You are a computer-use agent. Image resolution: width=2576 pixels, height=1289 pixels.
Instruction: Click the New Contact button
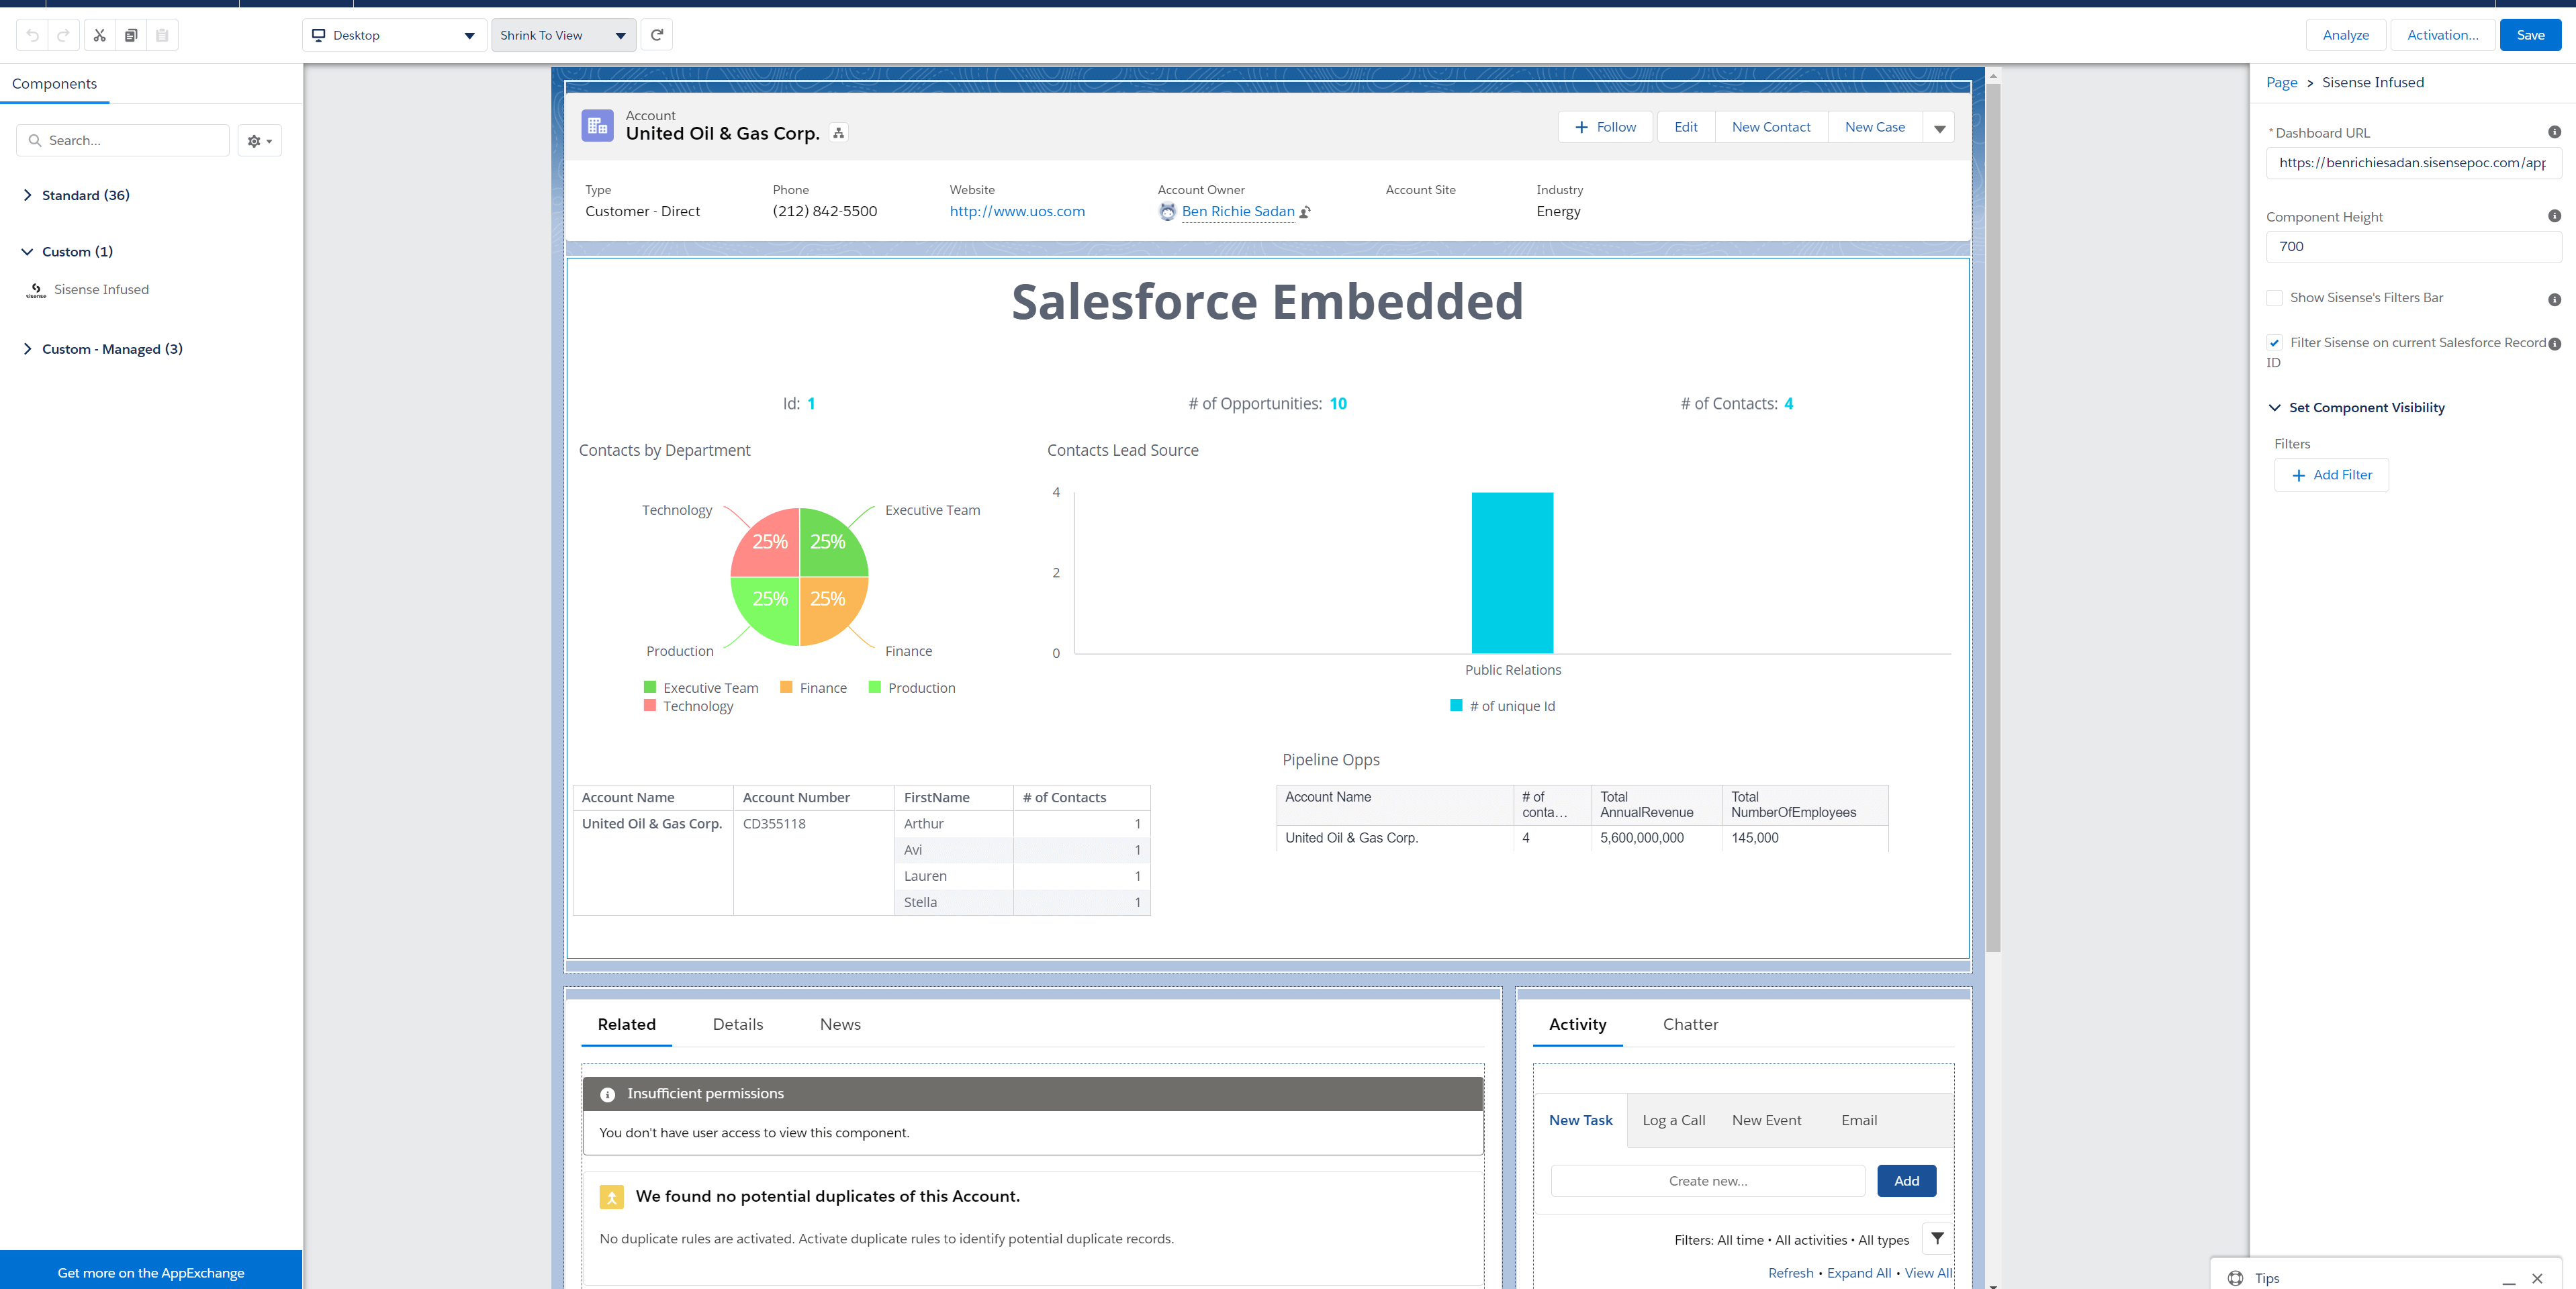click(1771, 127)
